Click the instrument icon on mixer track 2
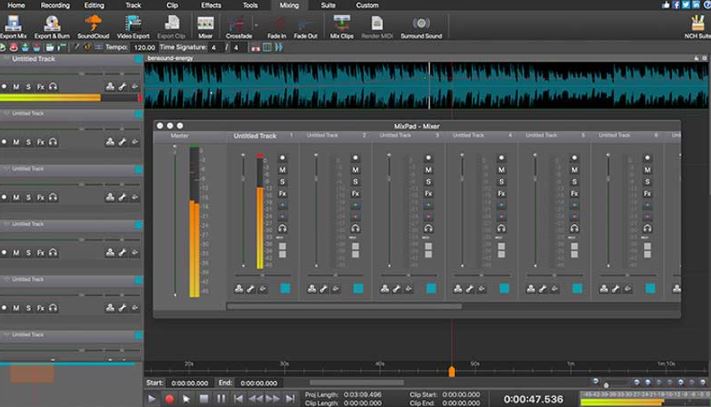 click(312, 288)
